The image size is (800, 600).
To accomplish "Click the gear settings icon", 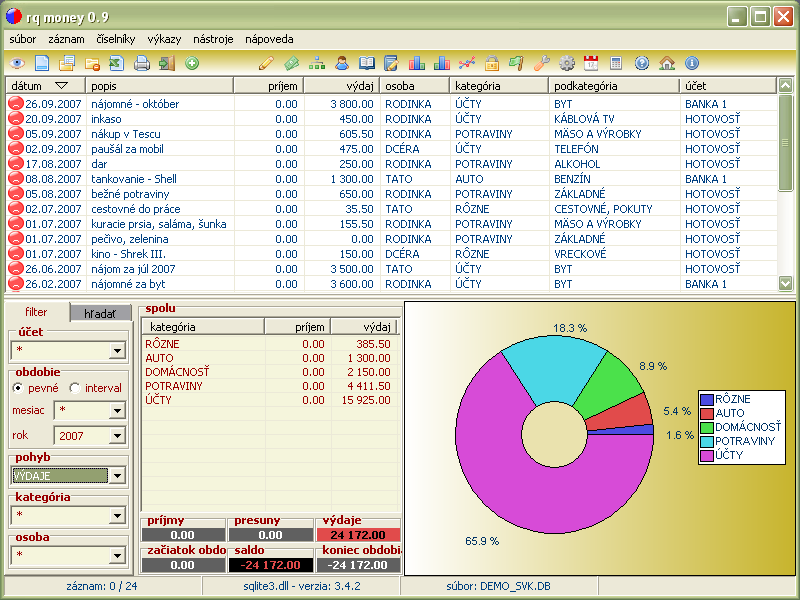I will (x=567, y=63).
